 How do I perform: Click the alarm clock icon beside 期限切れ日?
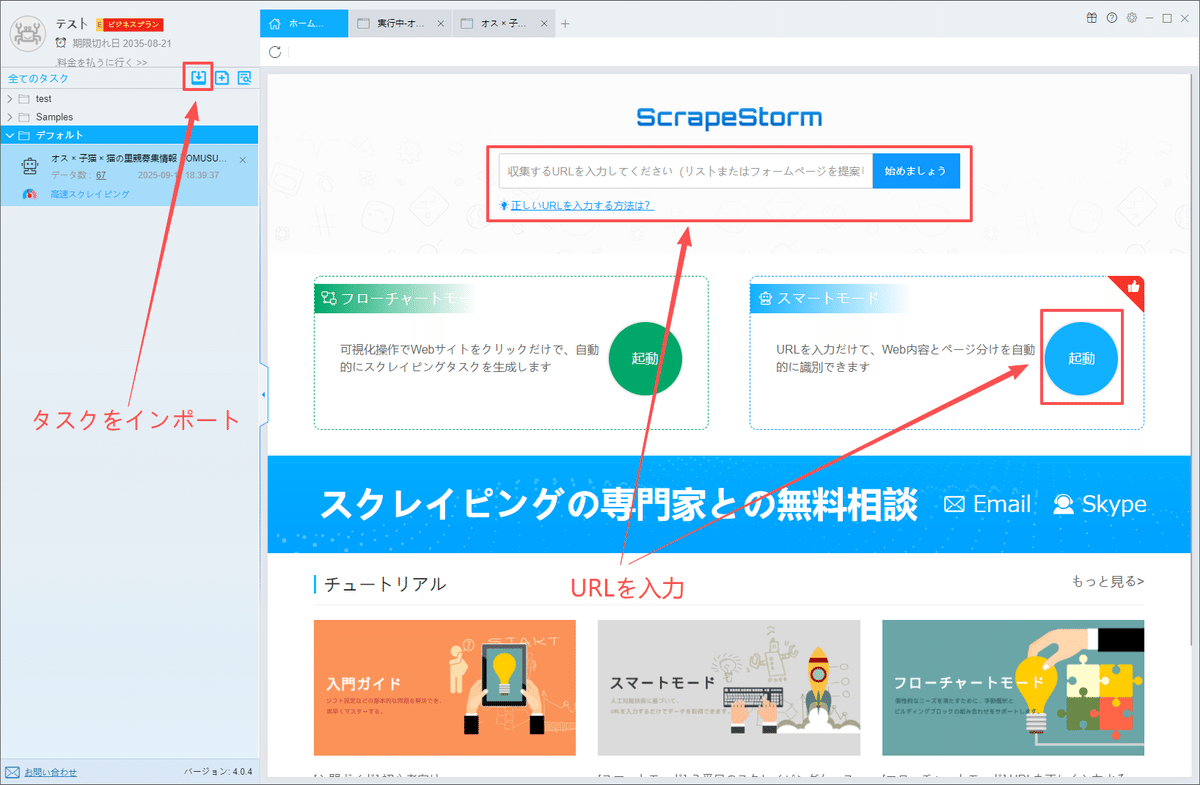pyautogui.click(x=62, y=43)
